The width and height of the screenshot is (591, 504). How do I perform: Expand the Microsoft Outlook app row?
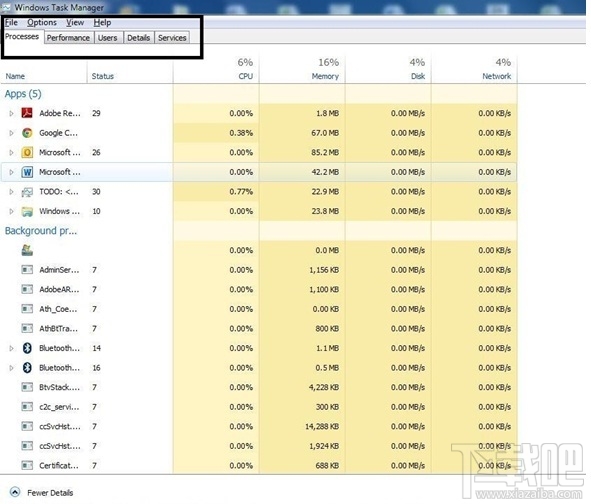point(11,152)
